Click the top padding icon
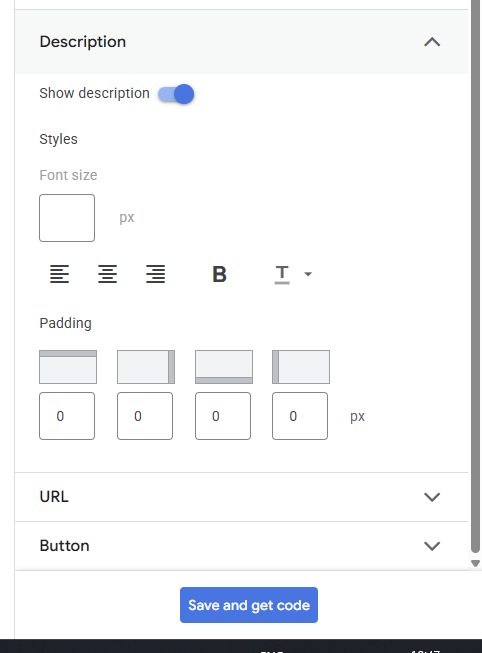This screenshot has height=653, width=482. [68, 367]
